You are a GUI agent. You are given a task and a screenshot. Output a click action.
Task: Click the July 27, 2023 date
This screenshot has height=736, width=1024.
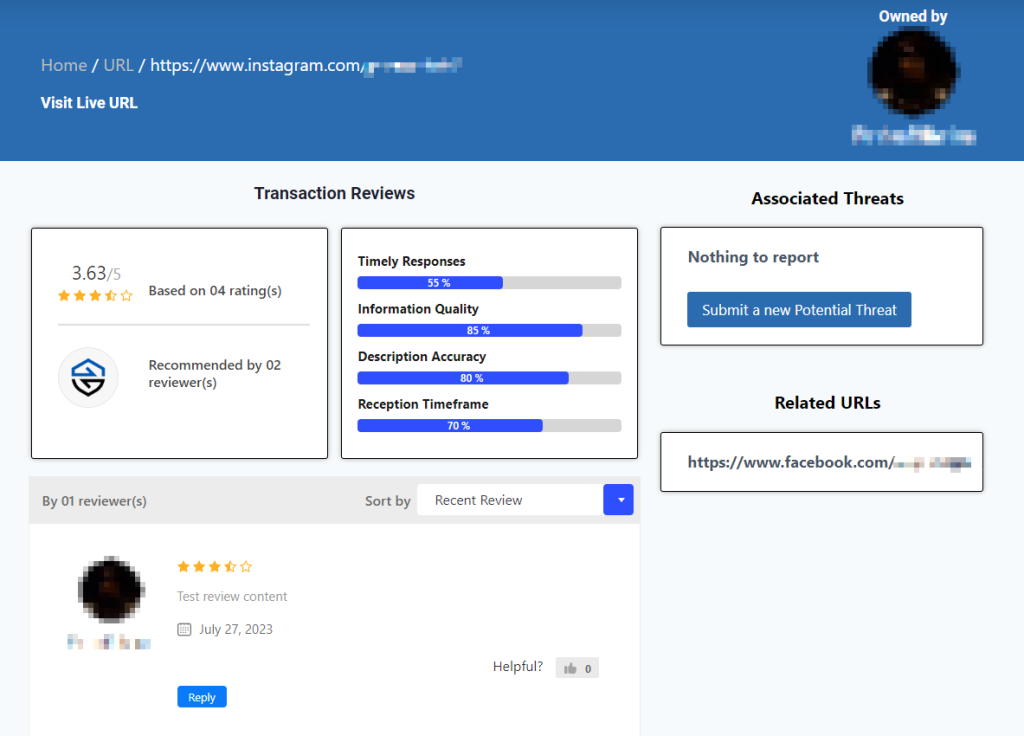(236, 630)
